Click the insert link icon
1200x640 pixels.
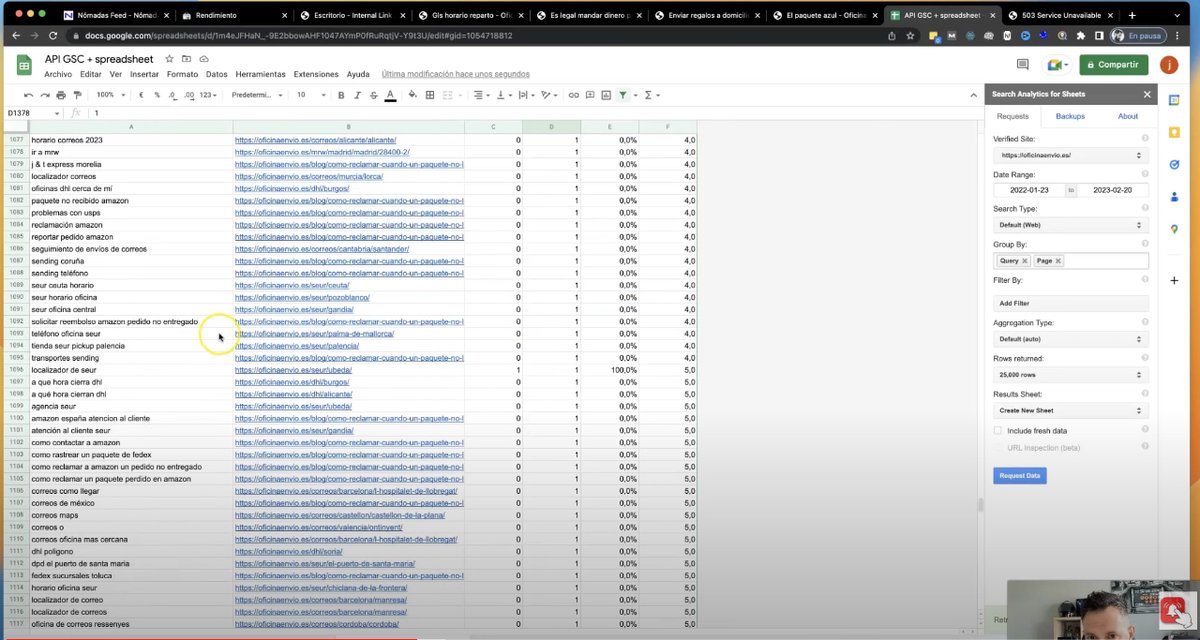tap(573, 95)
